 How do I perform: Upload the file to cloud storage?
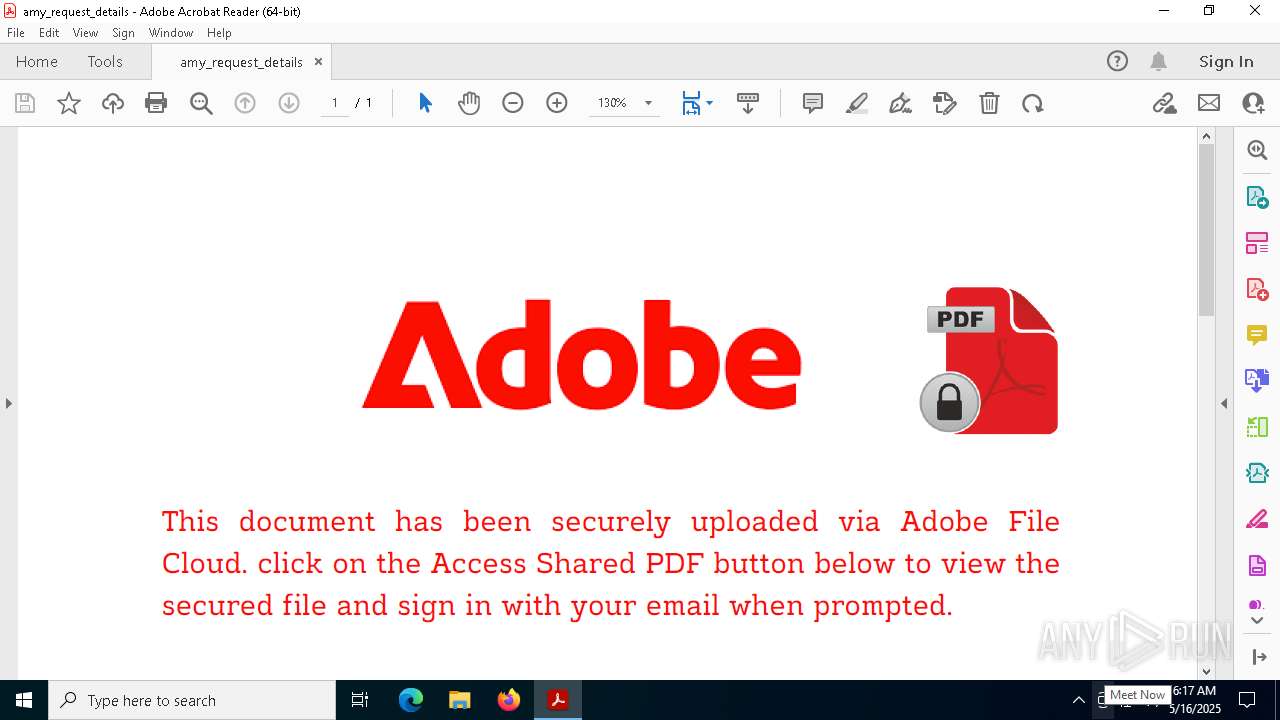click(x=113, y=103)
